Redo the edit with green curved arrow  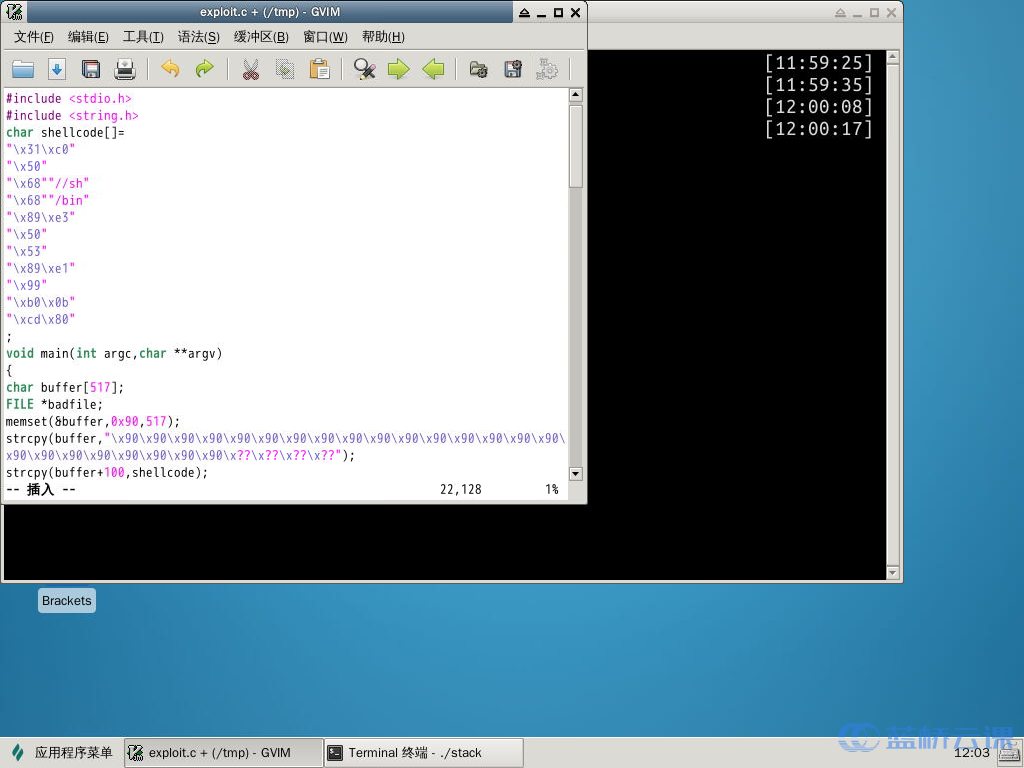point(204,69)
